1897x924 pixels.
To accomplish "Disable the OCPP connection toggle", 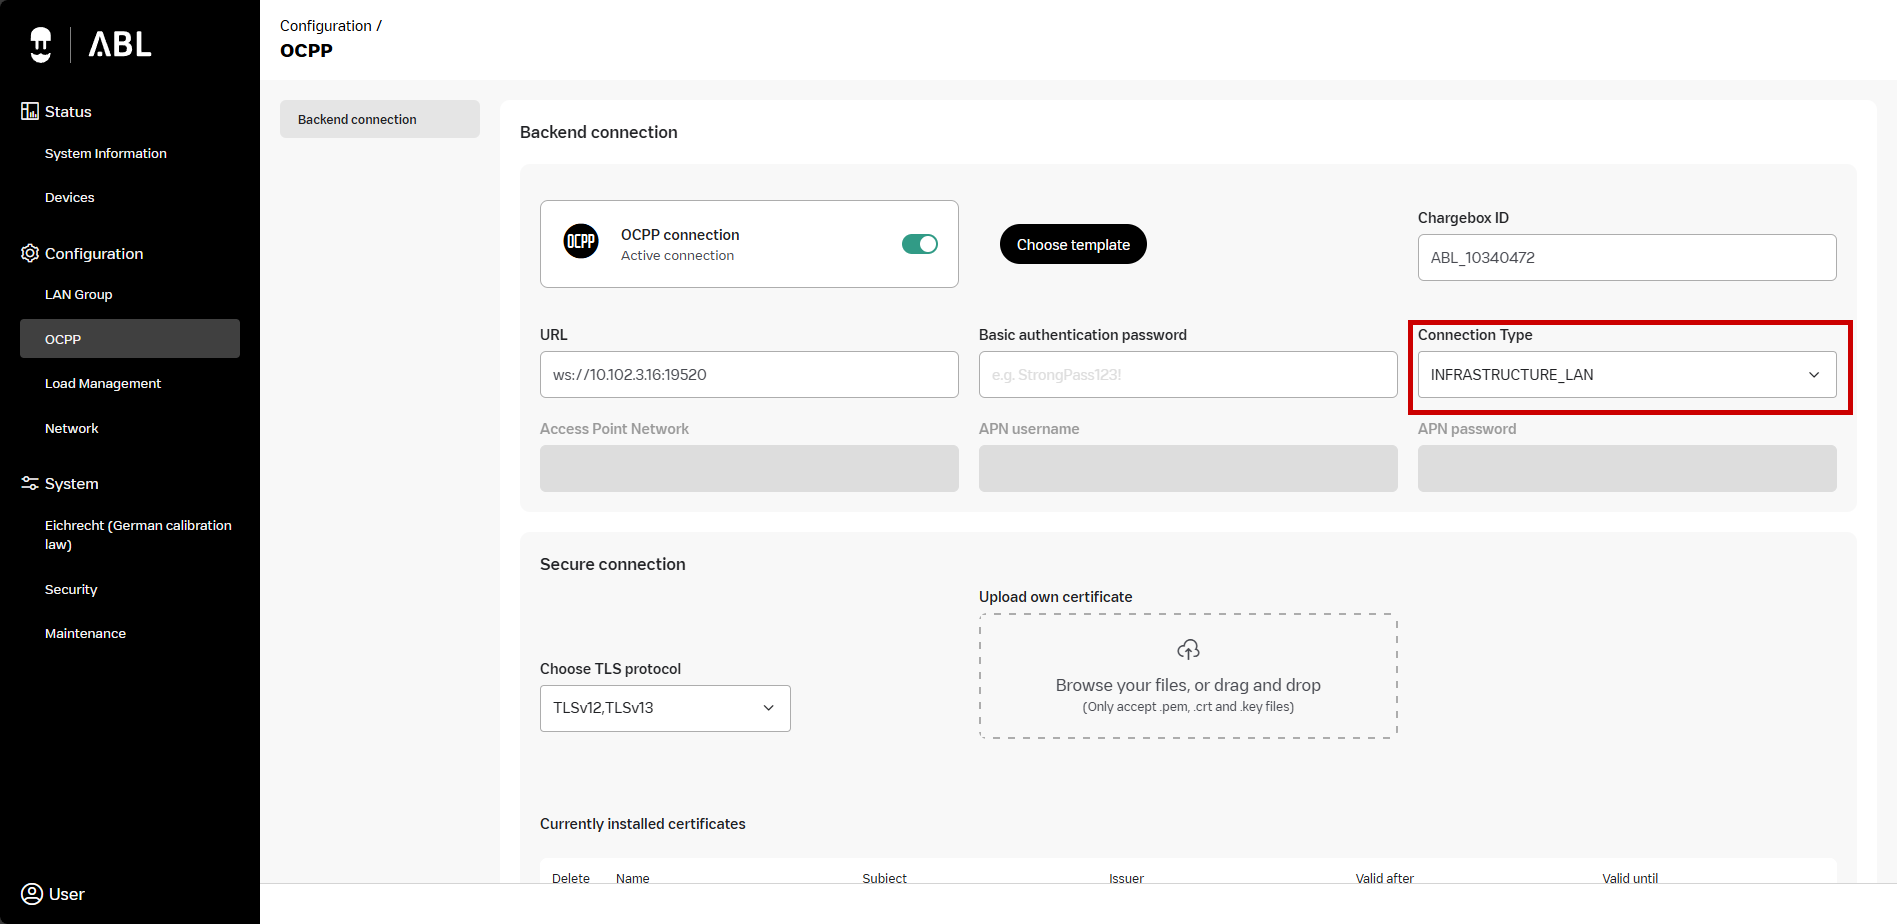I will (x=919, y=244).
